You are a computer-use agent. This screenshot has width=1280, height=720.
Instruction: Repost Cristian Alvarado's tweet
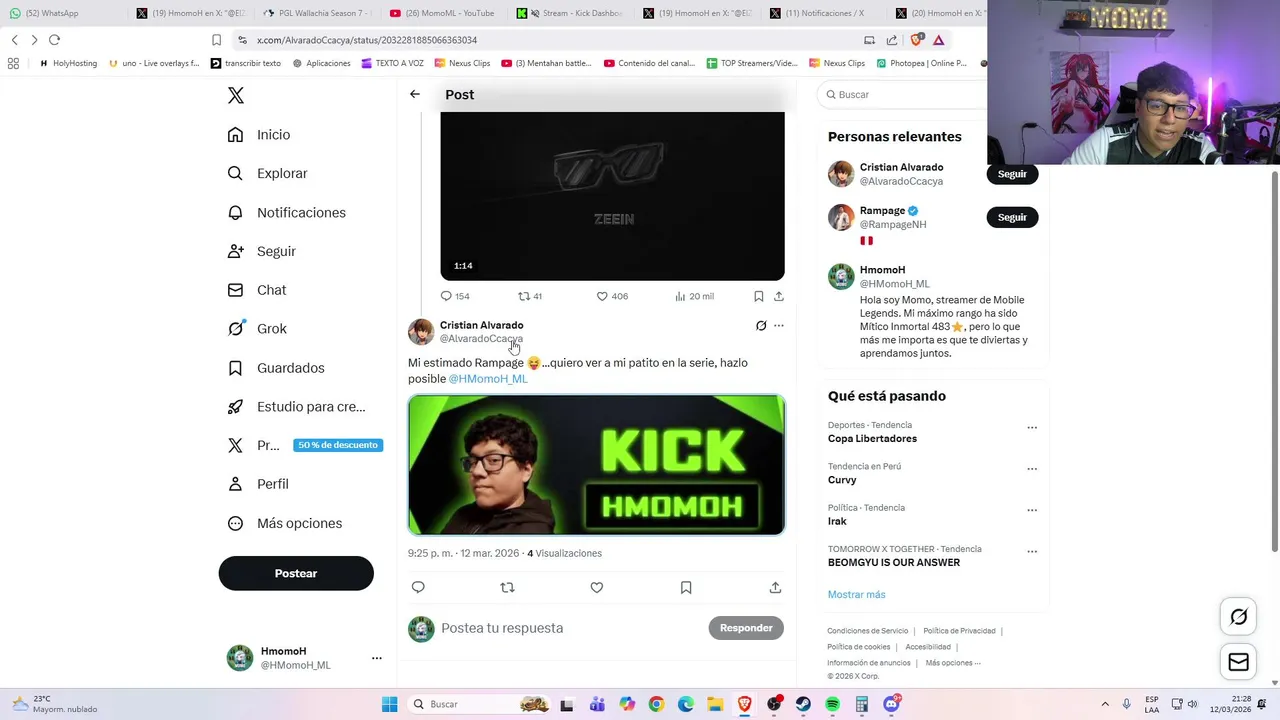[507, 587]
